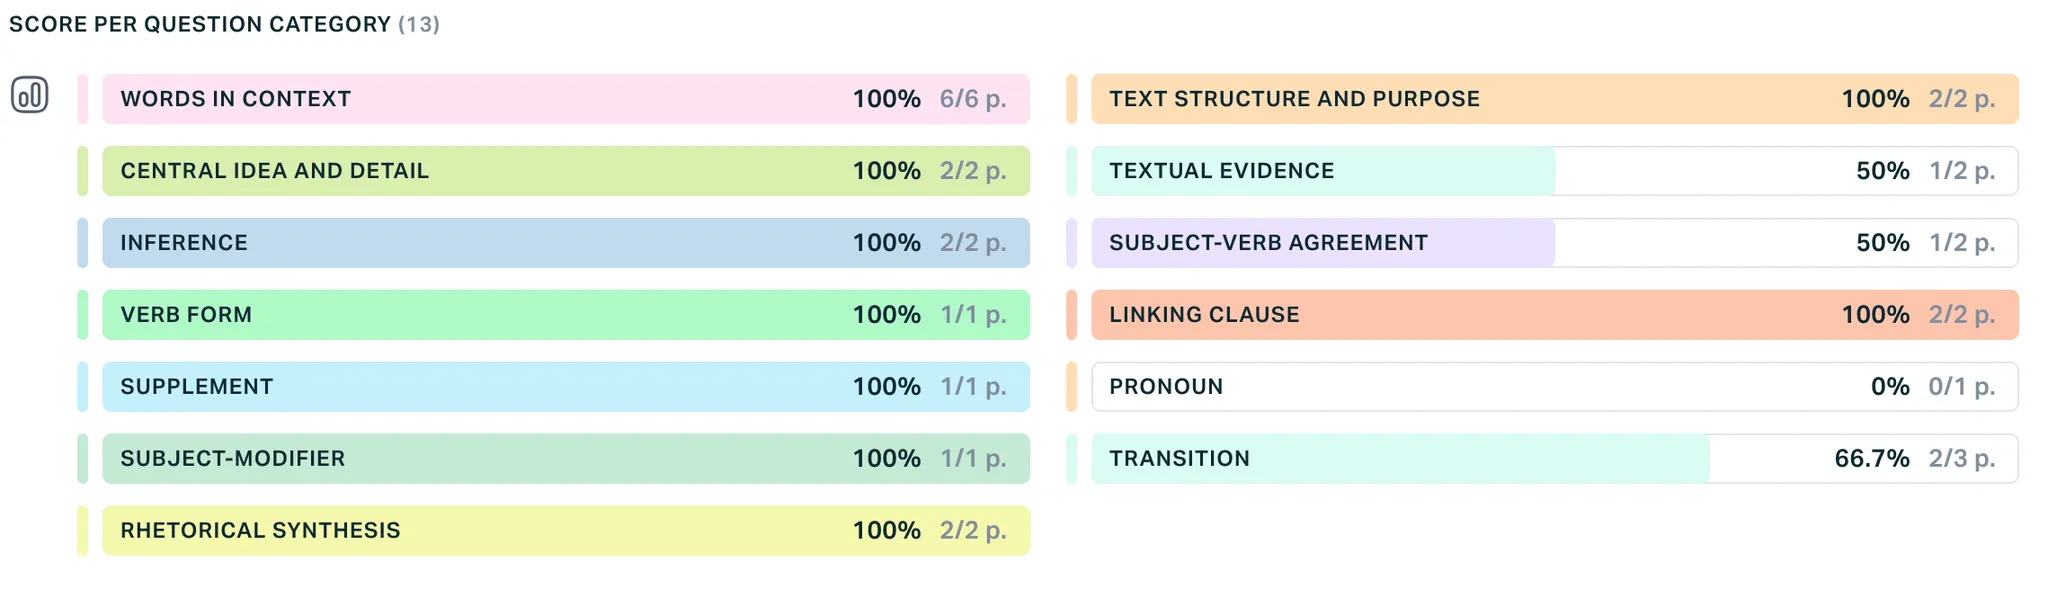
Task: Open Text Structure and Purpose category
Action: [1555, 99]
